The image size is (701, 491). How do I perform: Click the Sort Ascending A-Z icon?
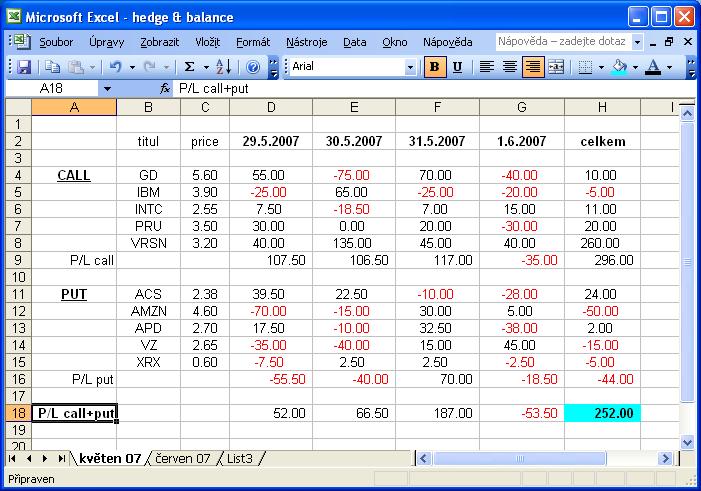click(224, 67)
